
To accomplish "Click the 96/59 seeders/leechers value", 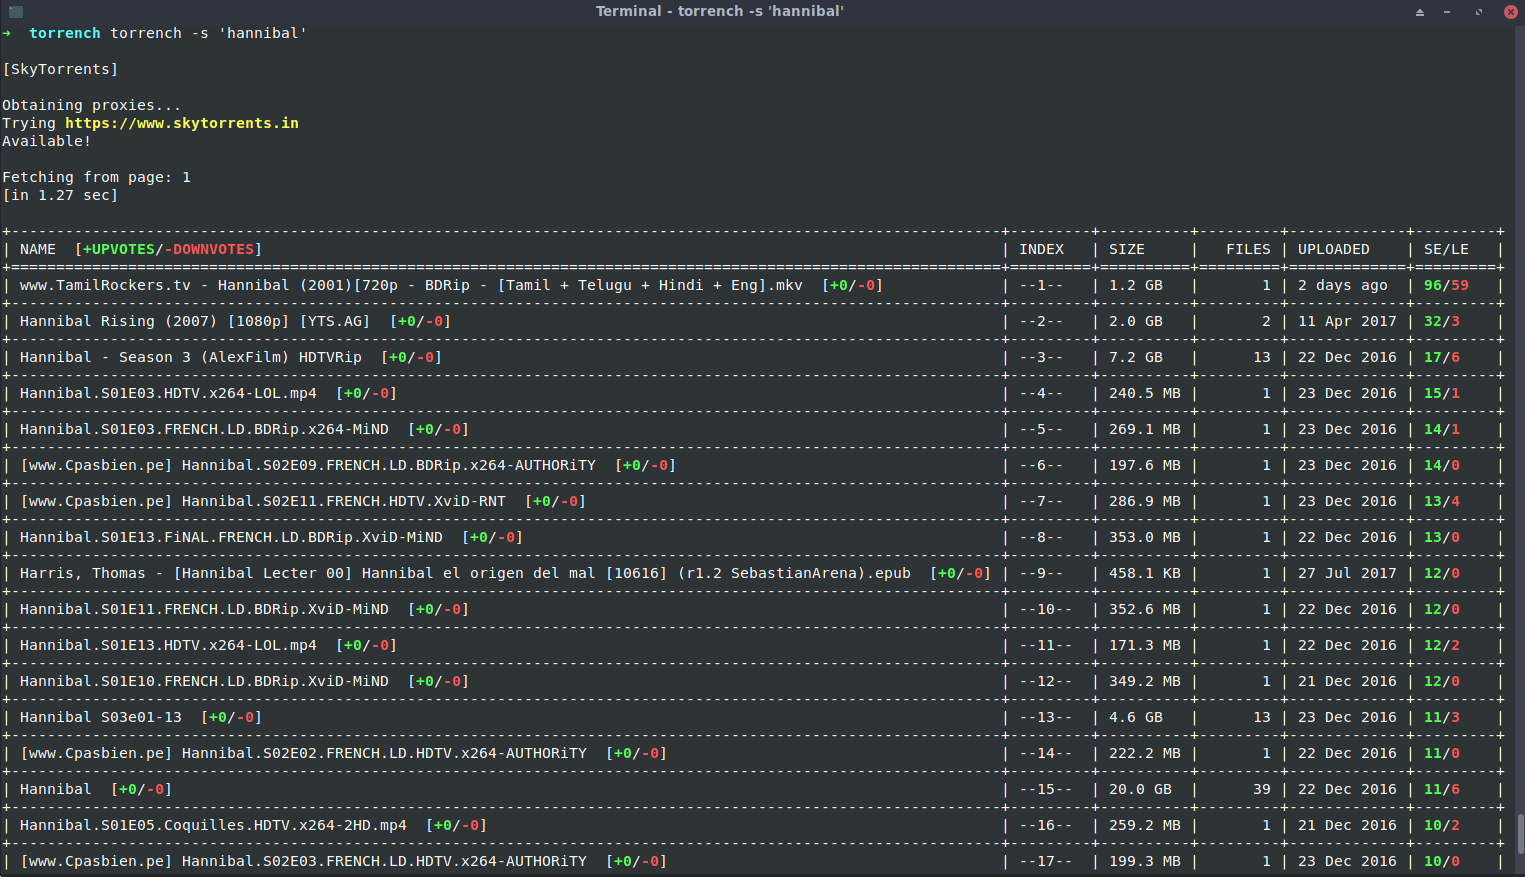I will pos(1446,285).
